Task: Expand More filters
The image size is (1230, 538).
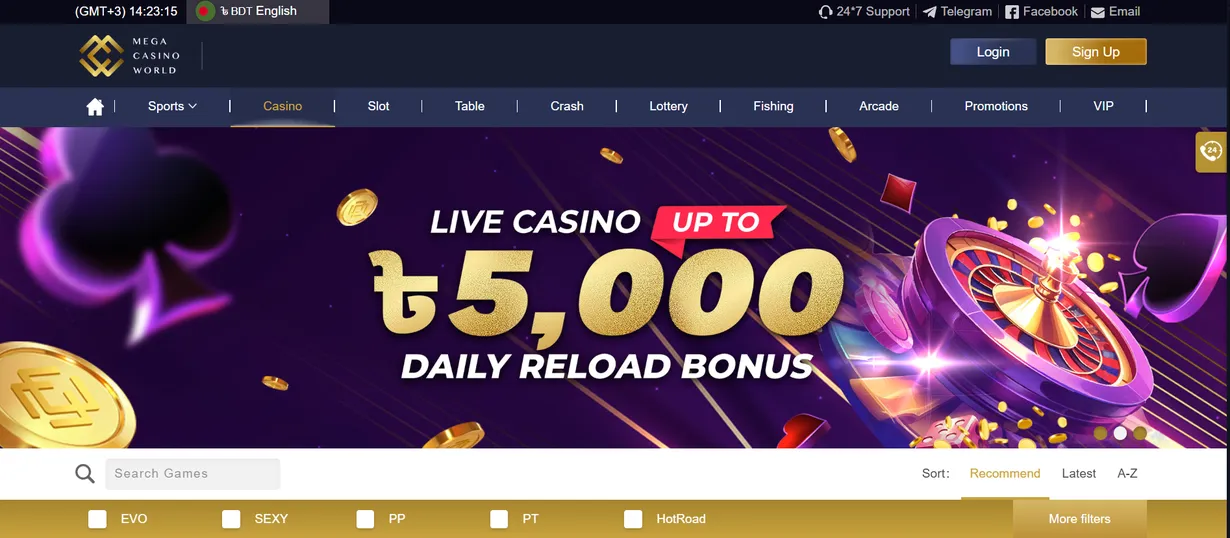Action: coord(1079,519)
